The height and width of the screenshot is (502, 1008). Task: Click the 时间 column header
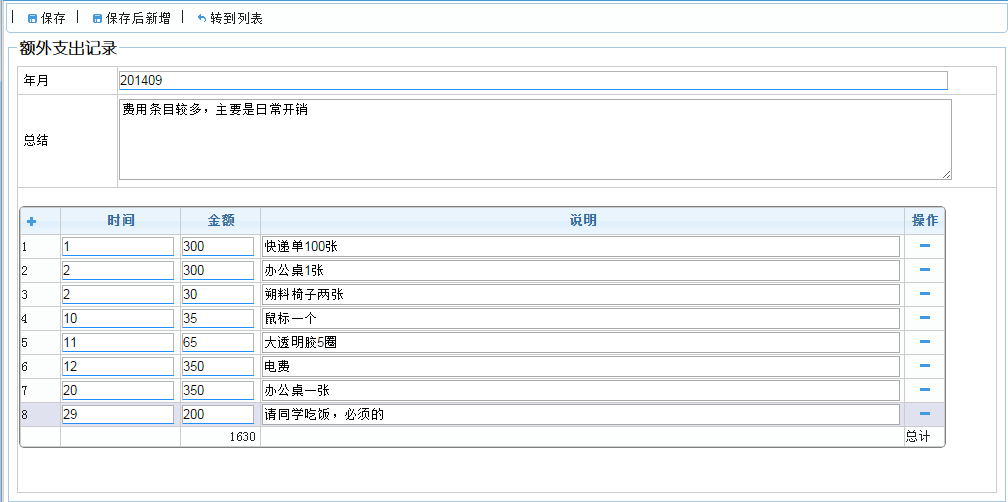121,221
